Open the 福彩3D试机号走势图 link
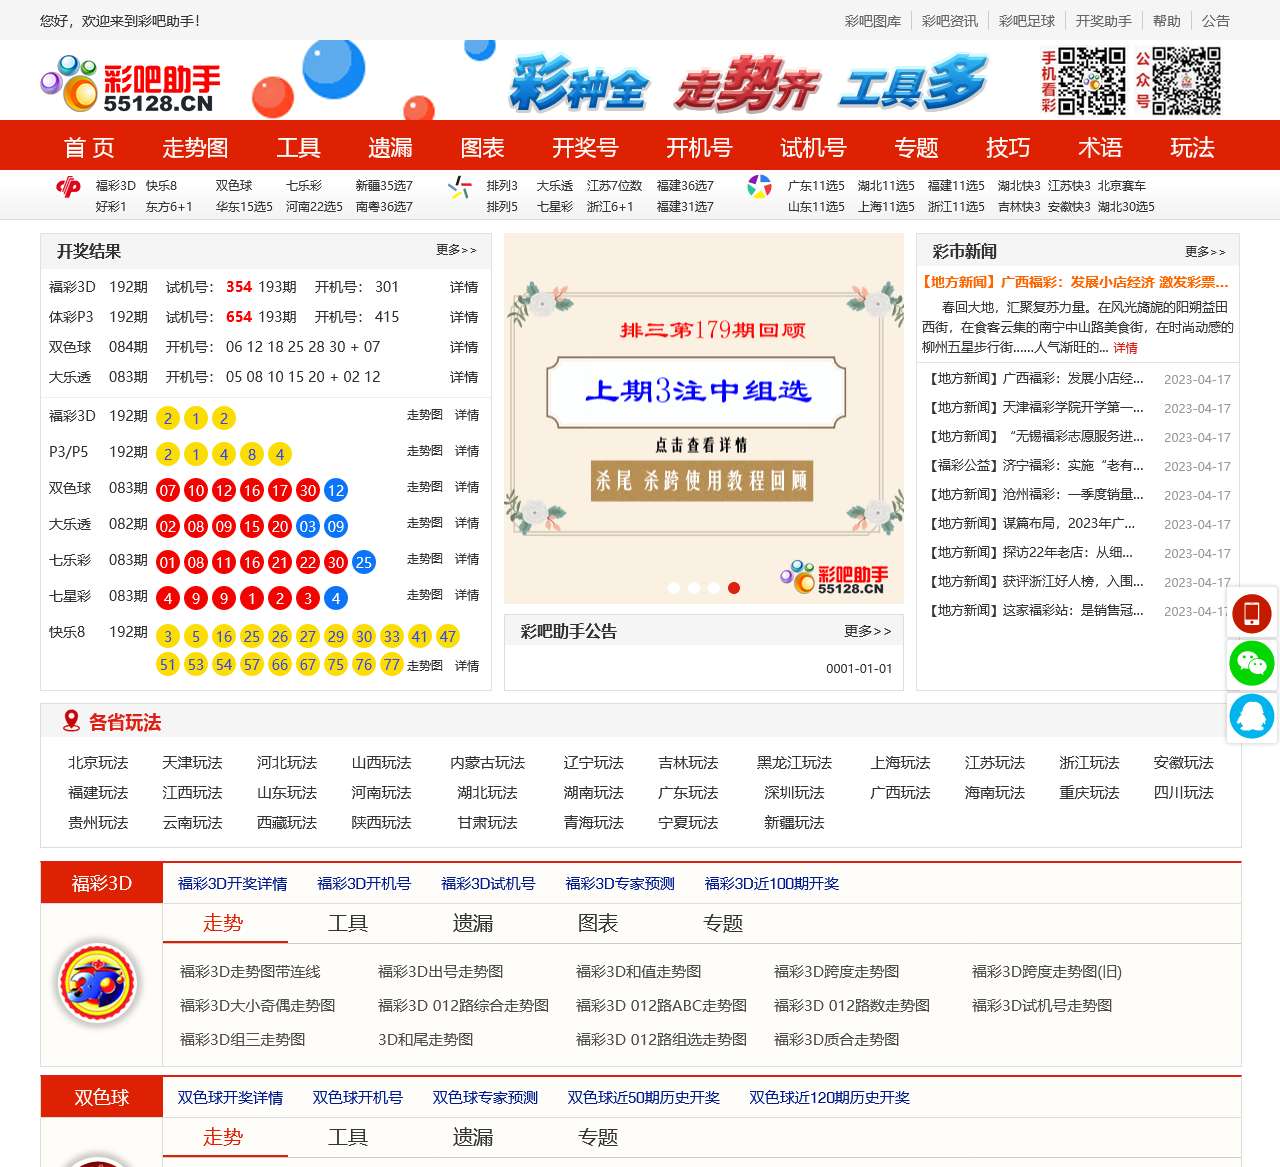This screenshot has width=1280, height=1167. [1042, 1006]
